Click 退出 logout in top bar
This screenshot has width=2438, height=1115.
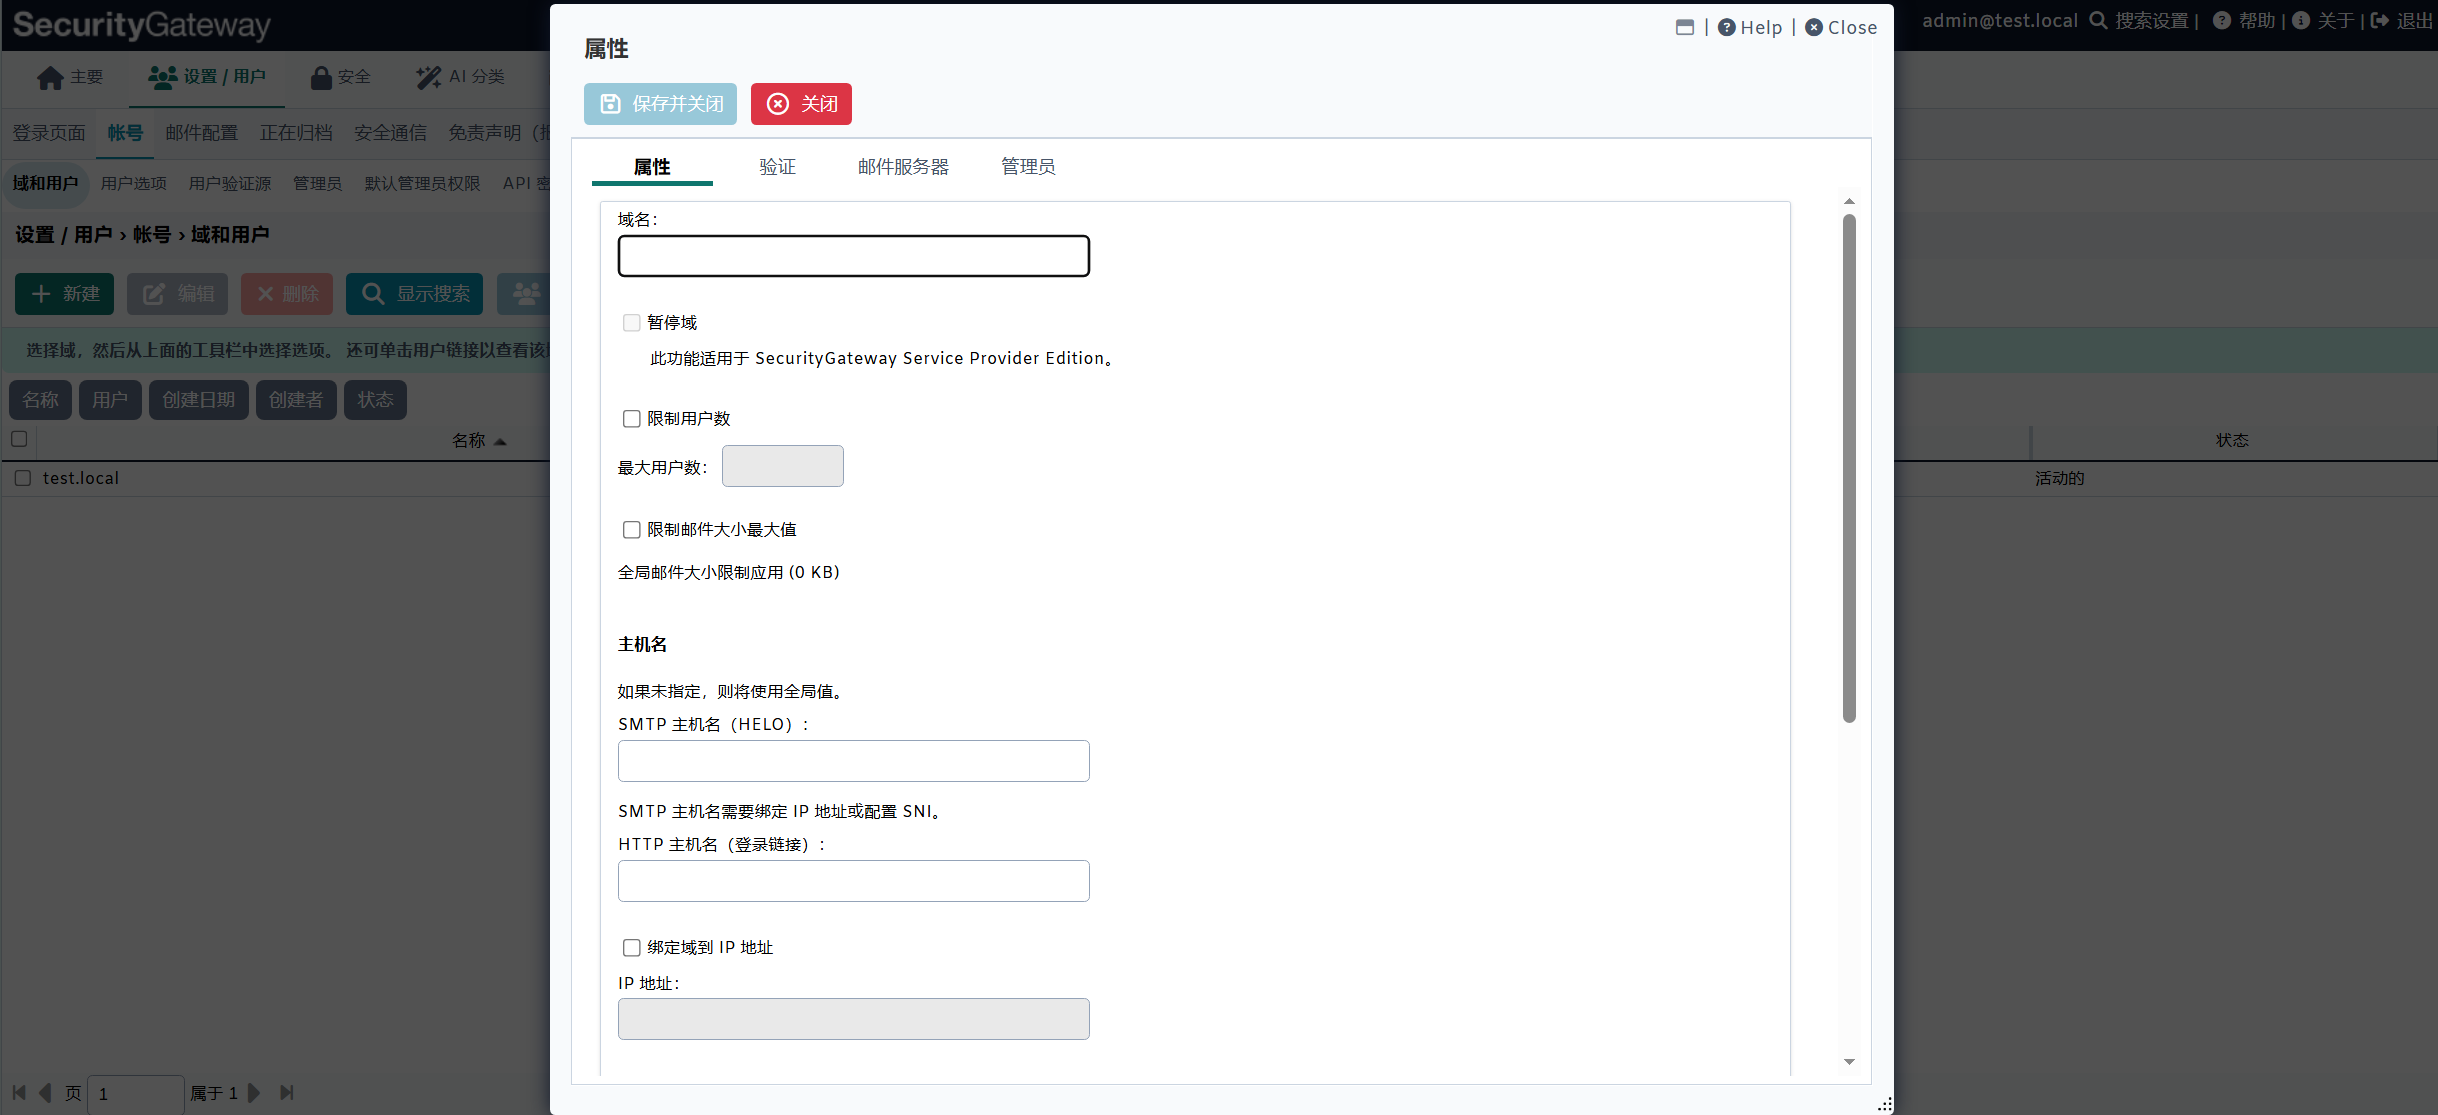[2403, 21]
